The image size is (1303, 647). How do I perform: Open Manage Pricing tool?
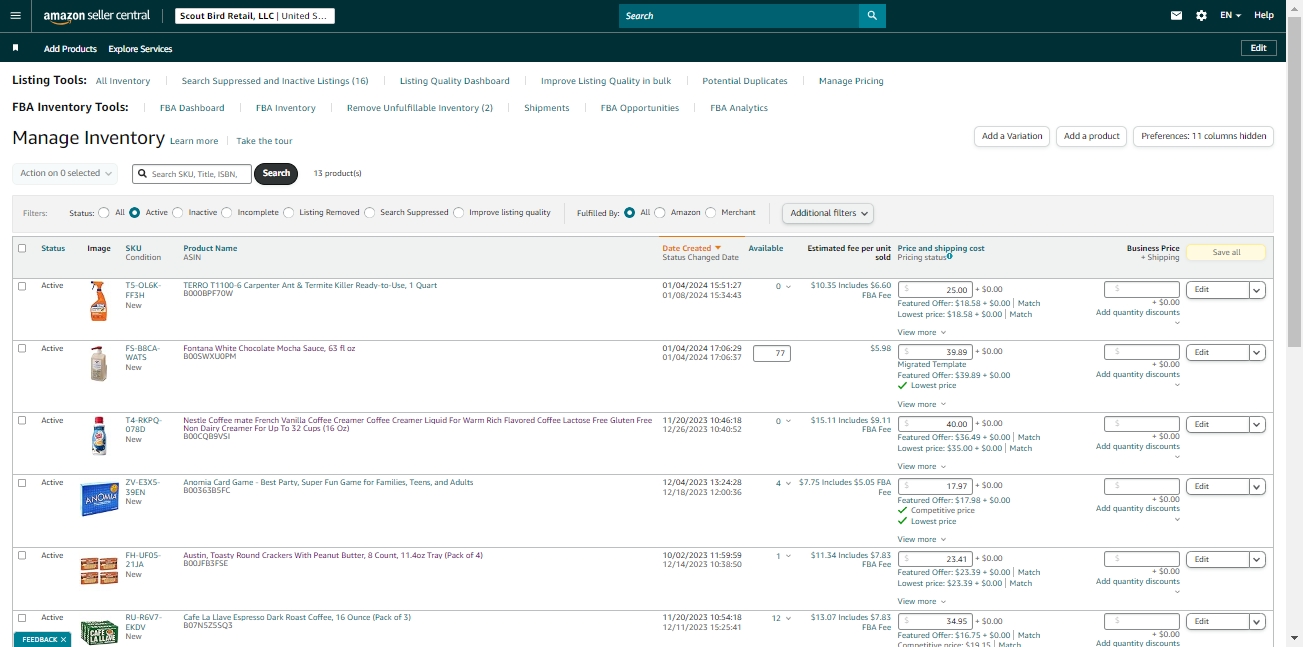point(851,81)
